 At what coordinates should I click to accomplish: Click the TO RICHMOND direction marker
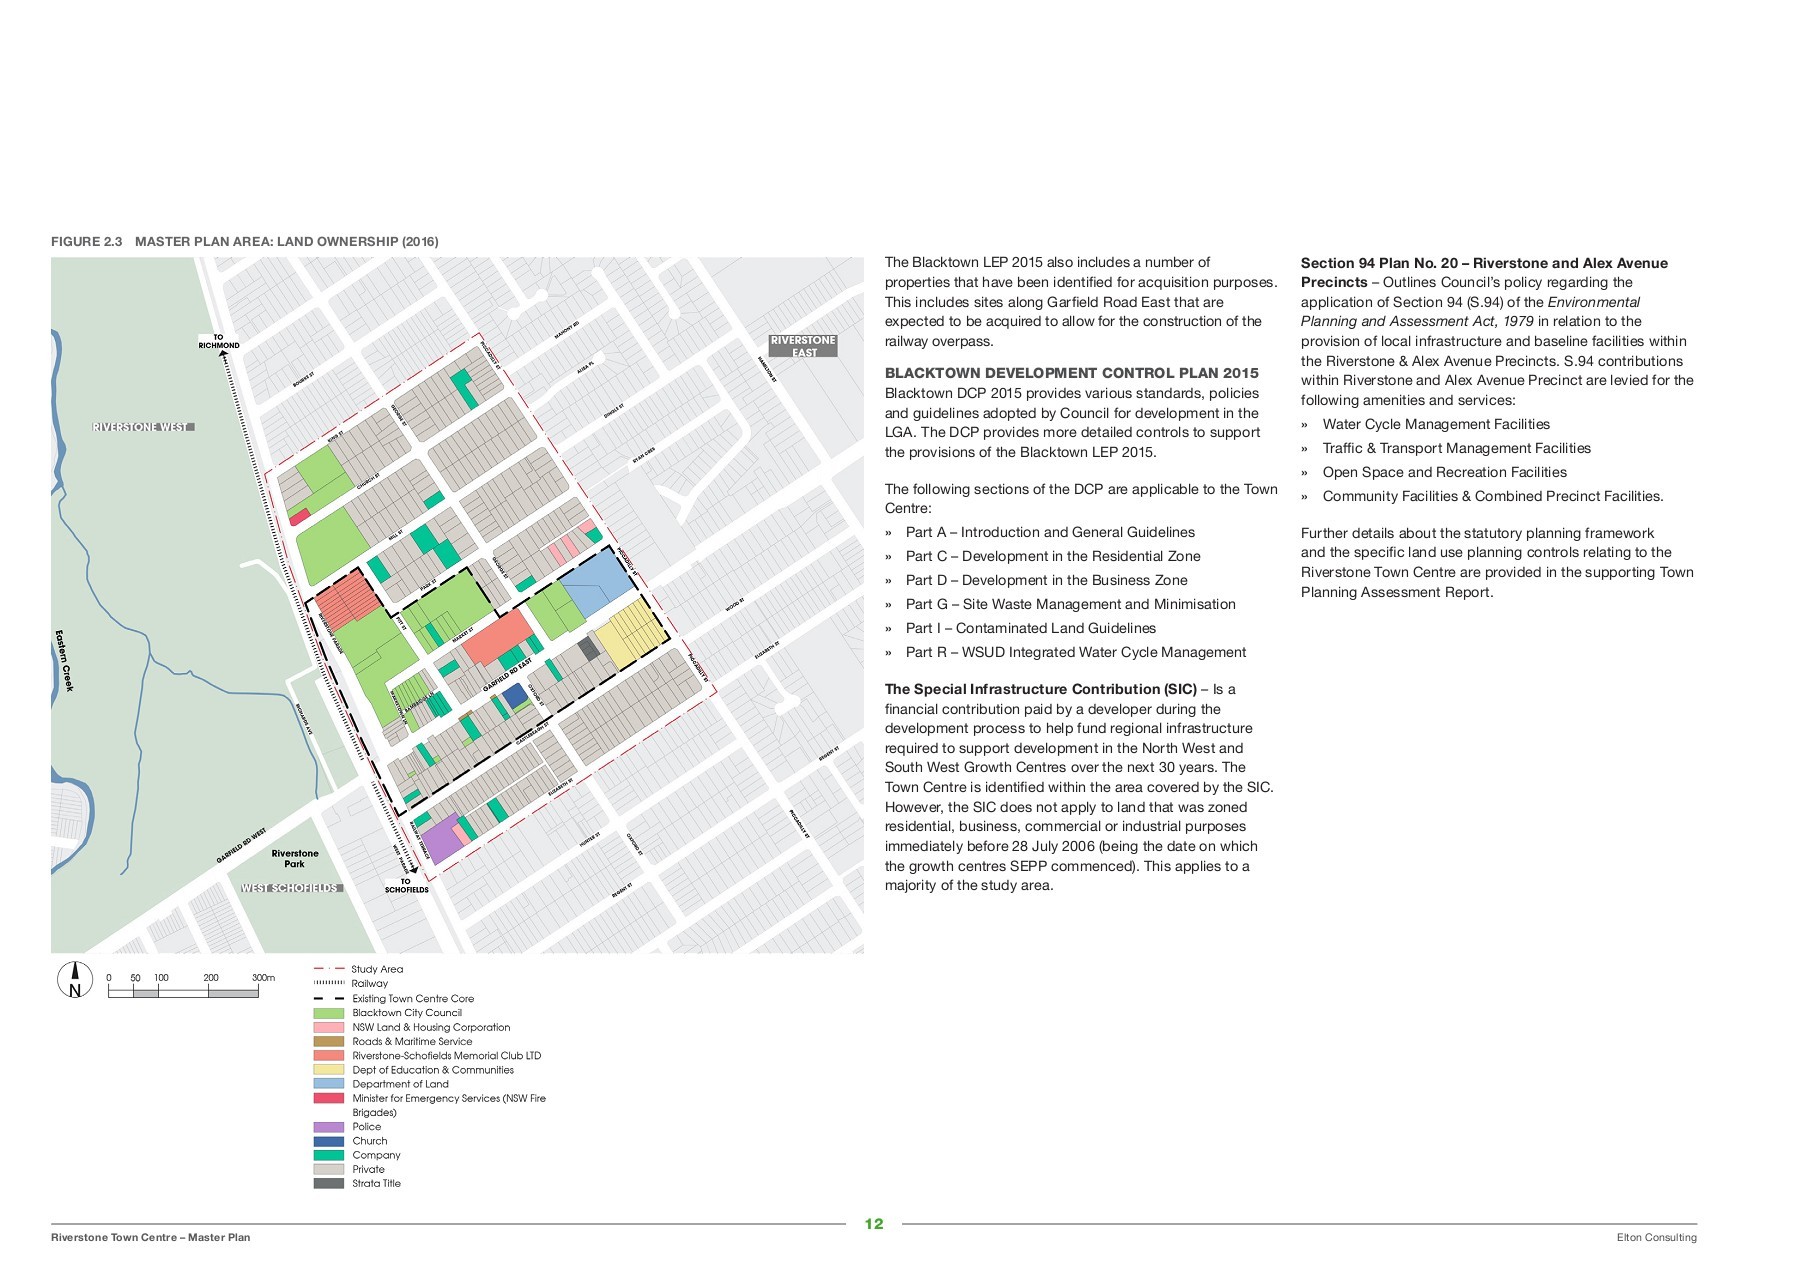tap(219, 340)
